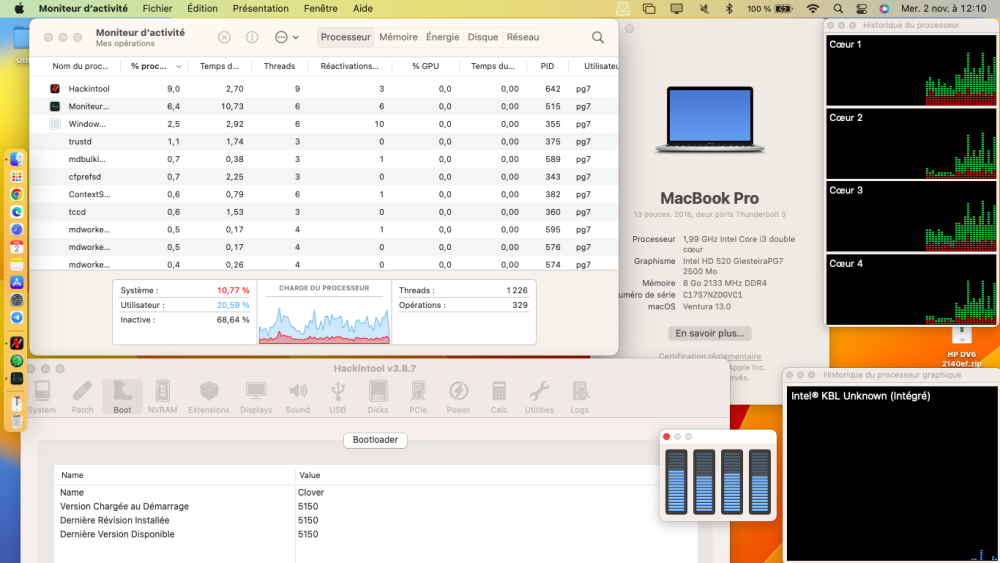Viewport: 1000px width, 563px height.
Task: Select the mdbulki... process row
Action: (x=324, y=159)
